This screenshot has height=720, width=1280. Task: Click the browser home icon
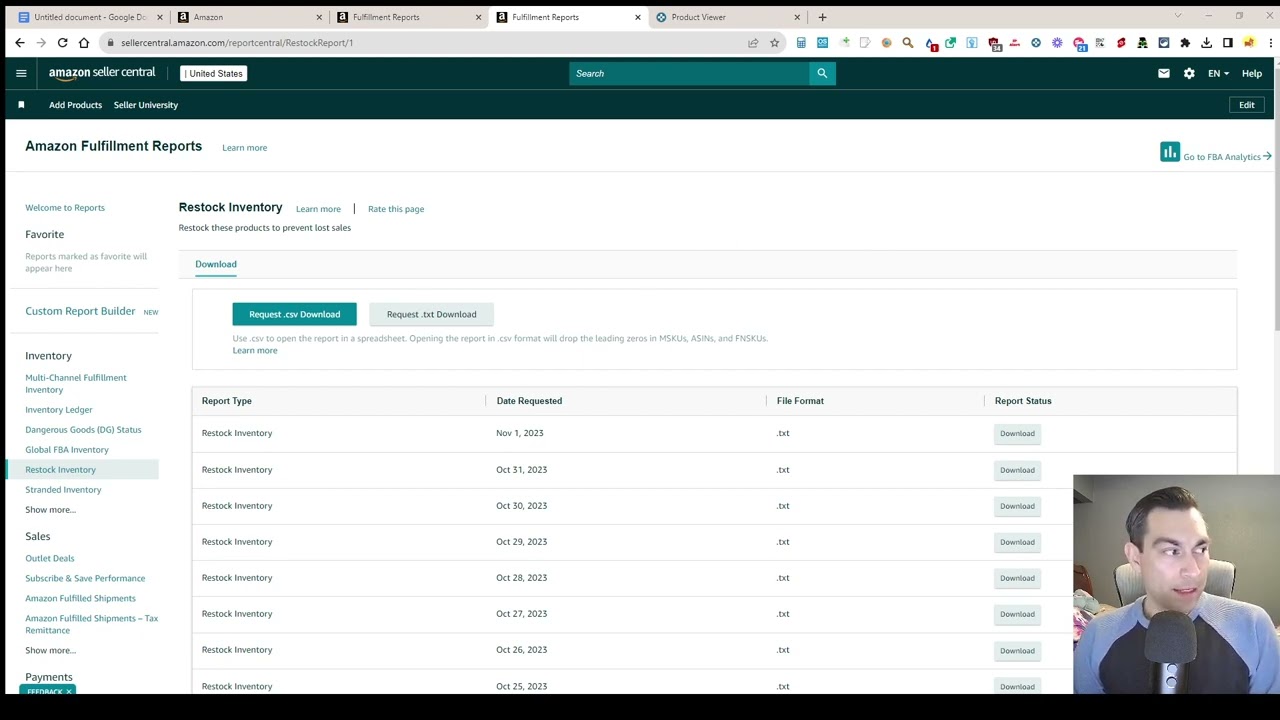(x=84, y=43)
